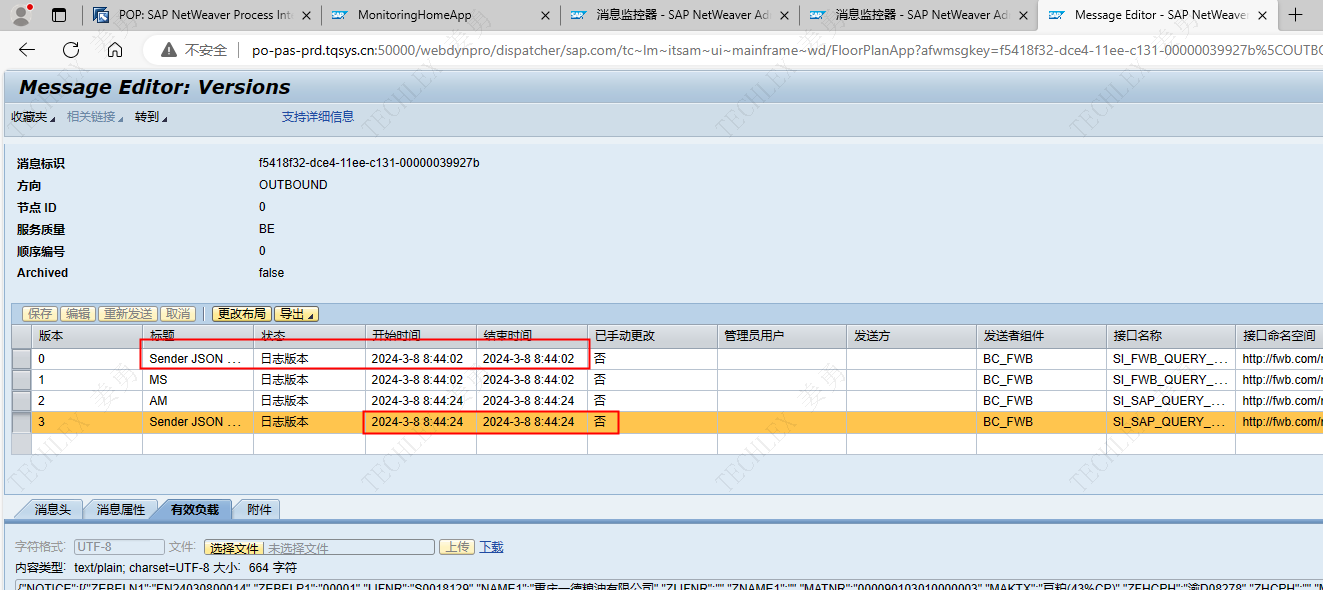1323x590 pixels.
Task: Click the 已手动更改 column header
Action: click(652, 336)
